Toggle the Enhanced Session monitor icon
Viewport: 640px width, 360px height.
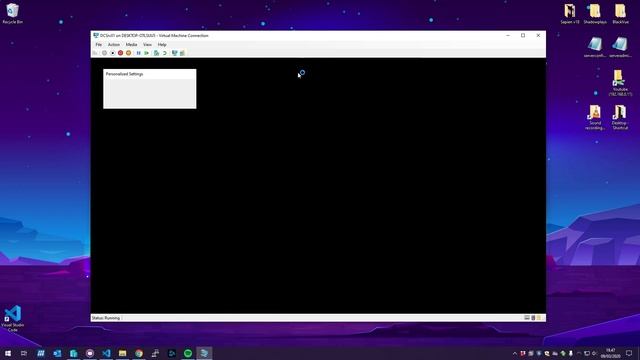pos(175,53)
